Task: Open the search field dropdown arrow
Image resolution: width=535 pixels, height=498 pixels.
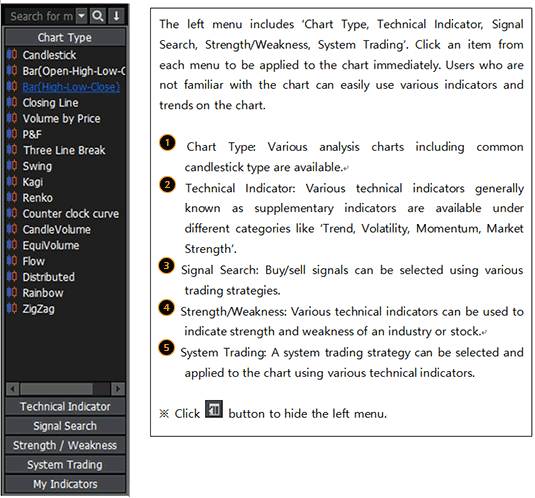Action: tap(82, 16)
